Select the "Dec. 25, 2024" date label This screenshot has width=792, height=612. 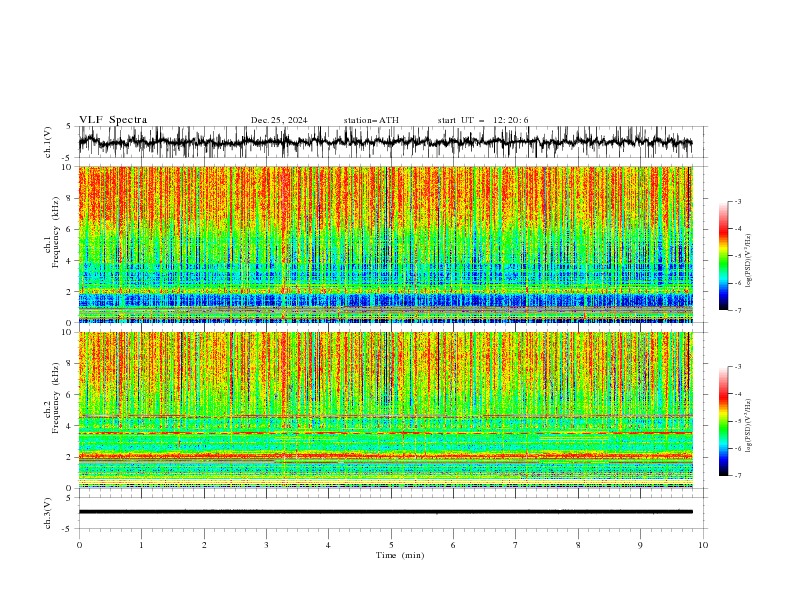coord(279,120)
